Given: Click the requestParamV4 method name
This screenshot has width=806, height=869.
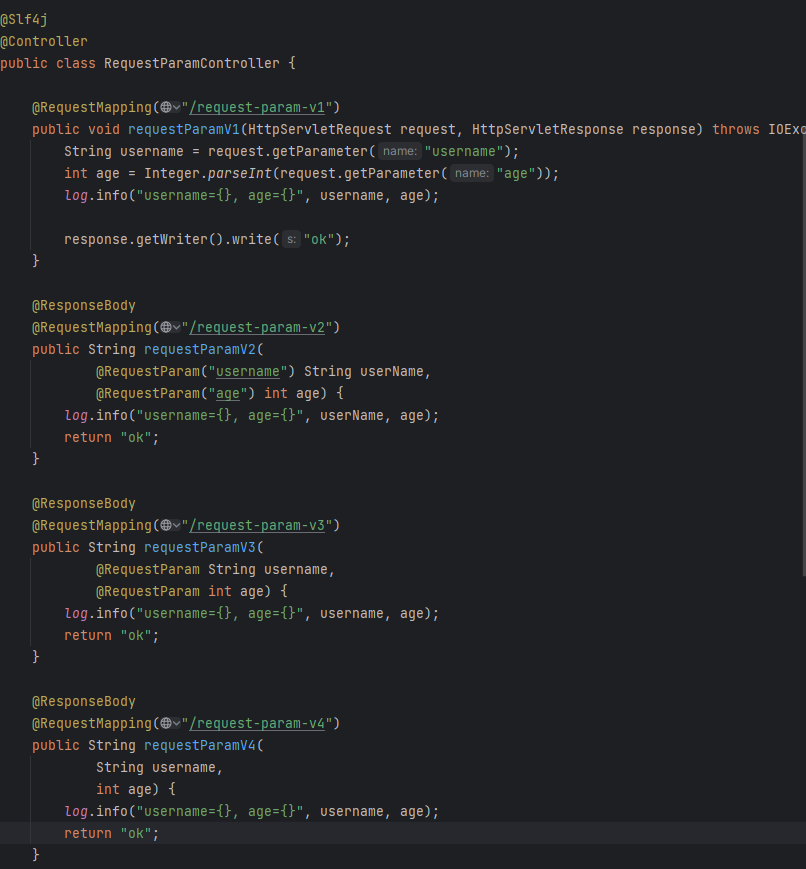Looking at the screenshot, I should coord(200,745).
